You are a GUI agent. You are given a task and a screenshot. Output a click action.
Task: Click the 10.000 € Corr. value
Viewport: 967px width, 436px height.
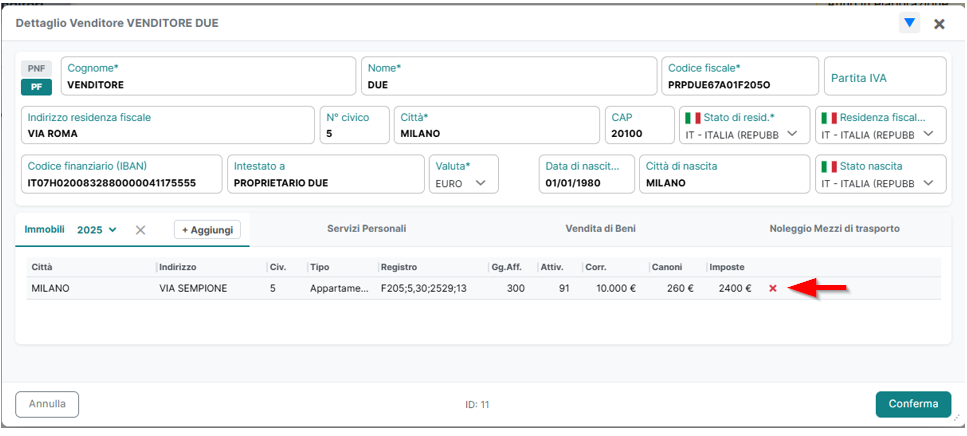(616, 288)
